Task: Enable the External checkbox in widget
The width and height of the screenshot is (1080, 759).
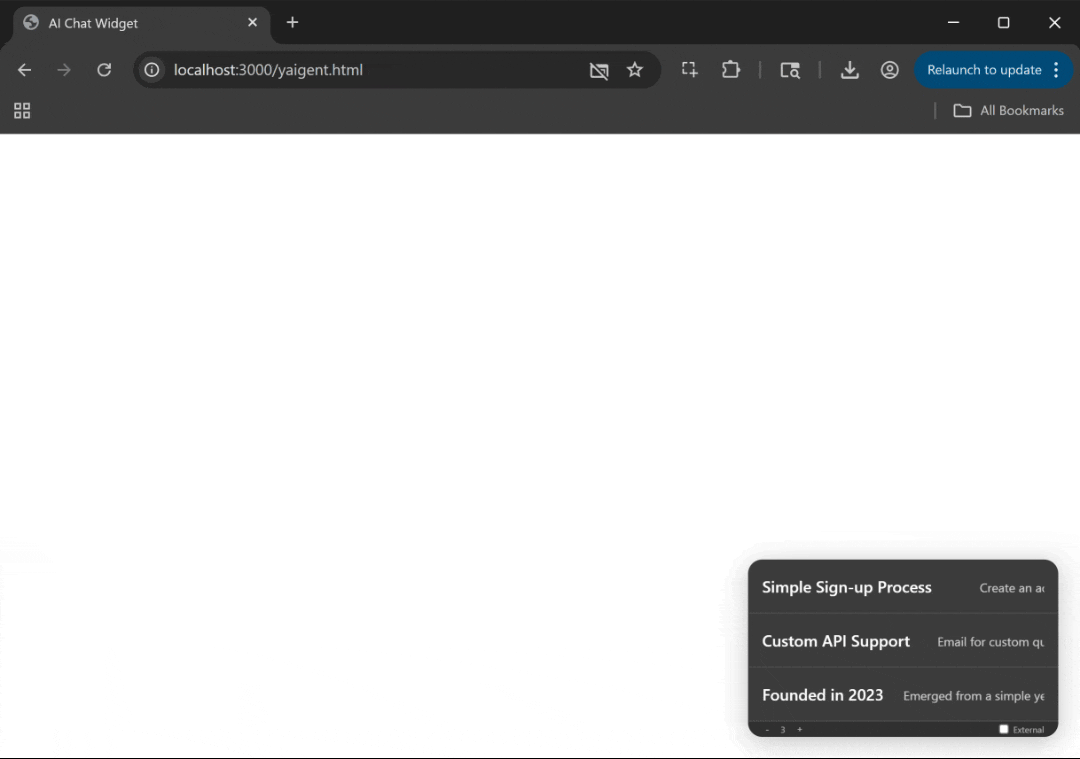Action: click(1004, 729)
